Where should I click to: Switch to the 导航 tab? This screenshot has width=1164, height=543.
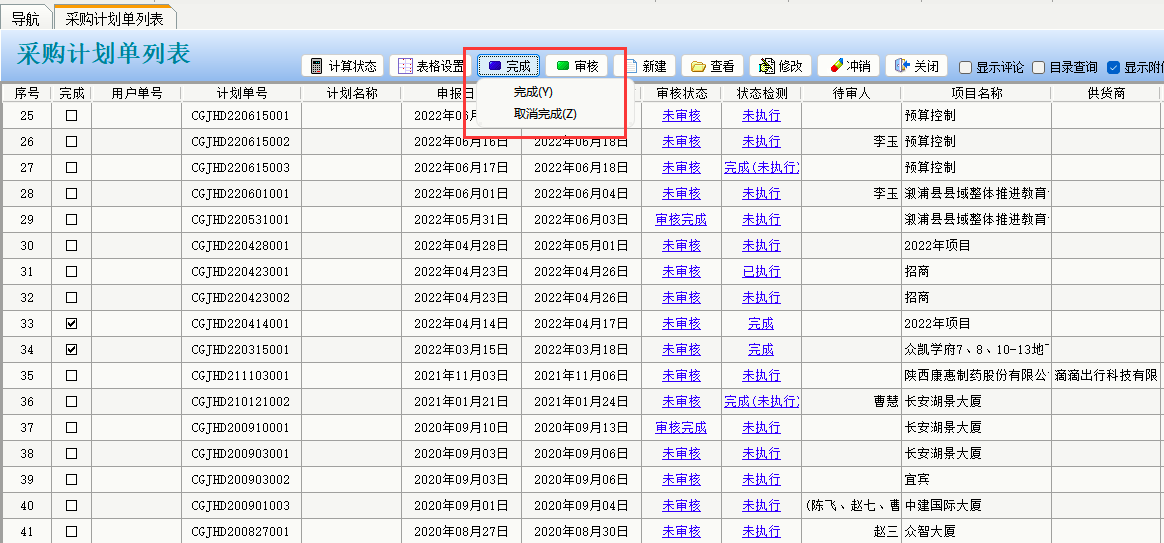(25, 18)
